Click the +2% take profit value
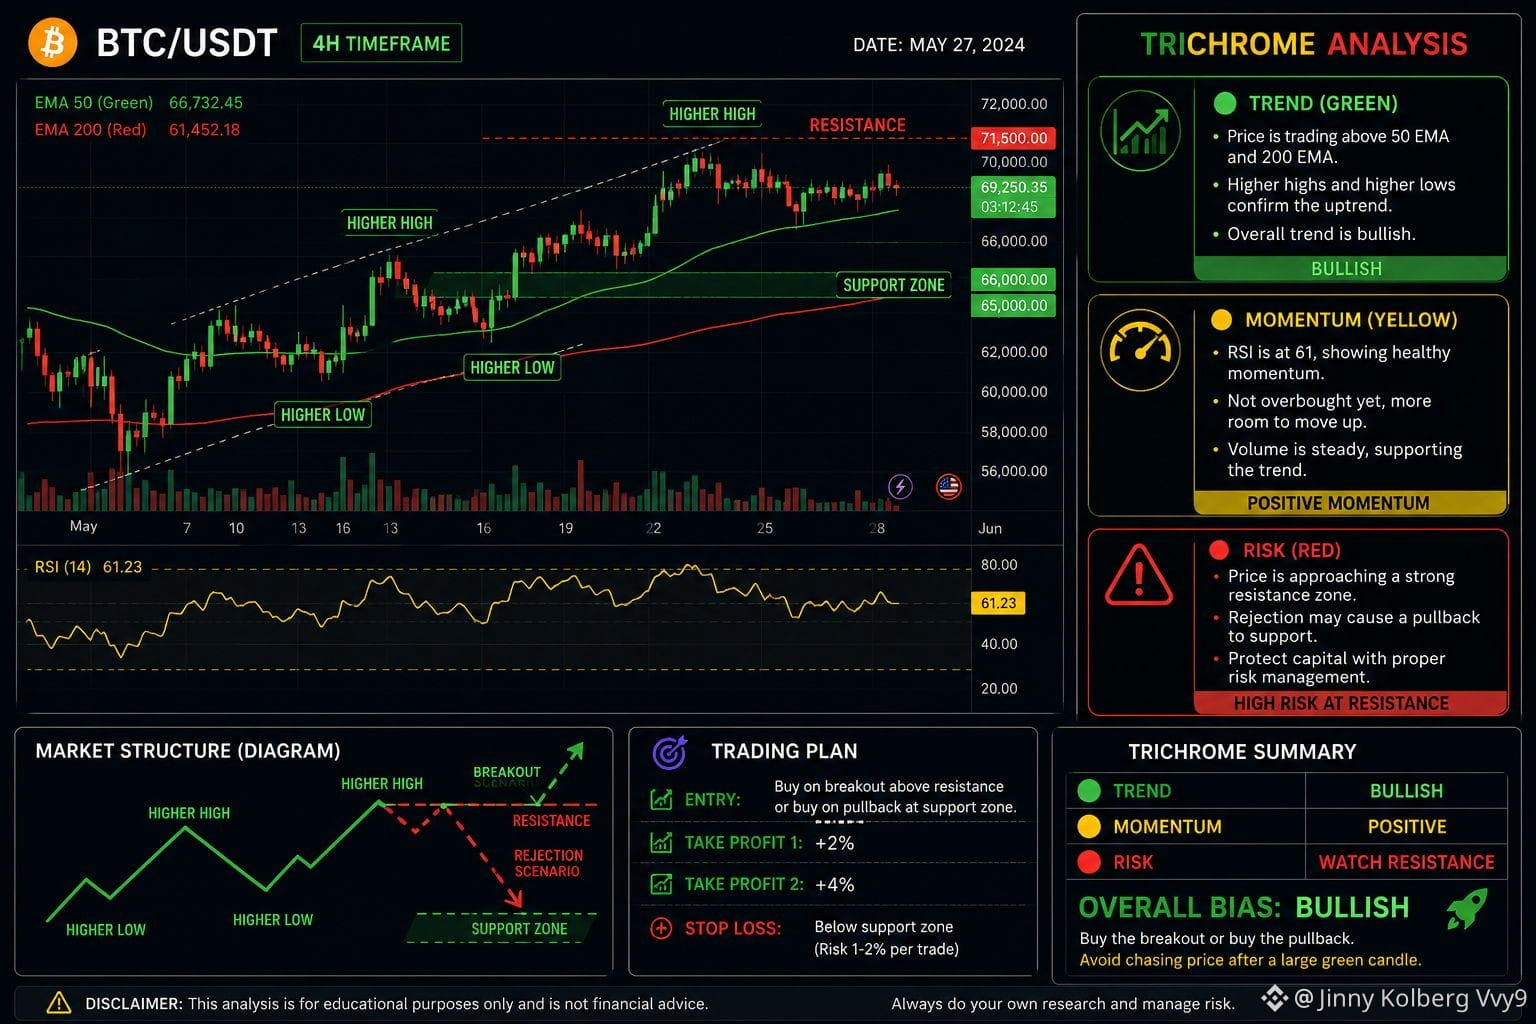 tap(834, 842)
